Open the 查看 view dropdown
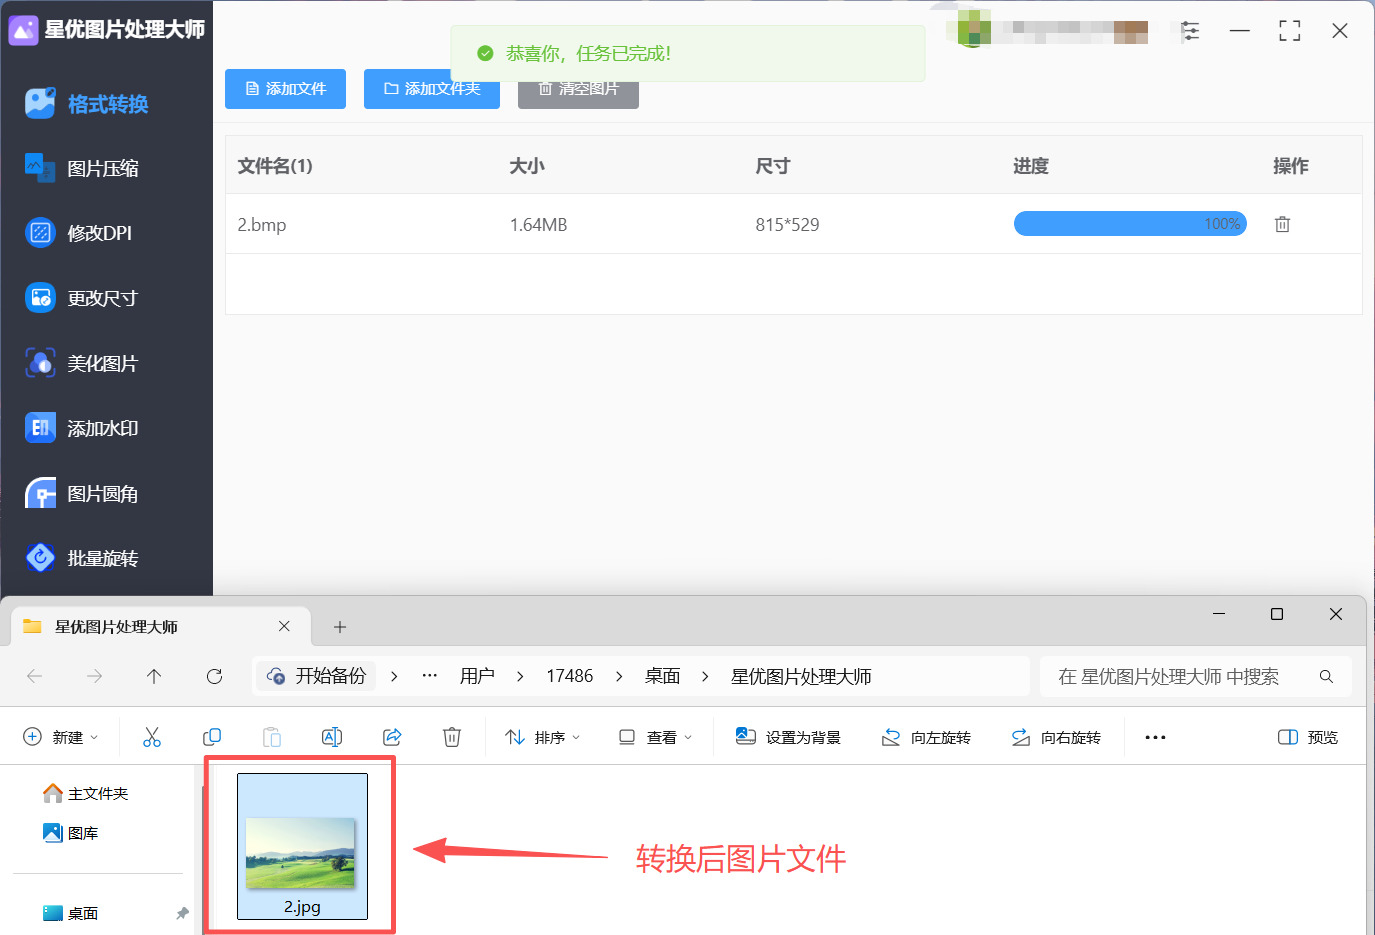The image size is (1375, 935). pos(655,737)
